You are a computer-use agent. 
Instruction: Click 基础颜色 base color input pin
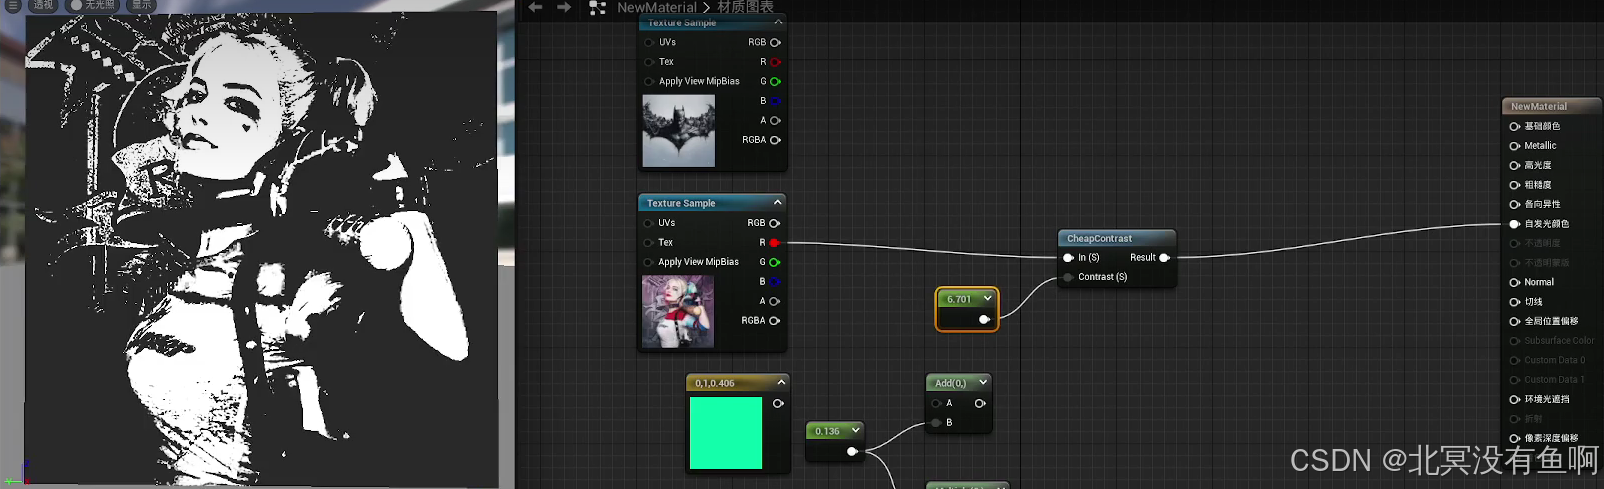pyautogui.click(x=1515, y=127)
